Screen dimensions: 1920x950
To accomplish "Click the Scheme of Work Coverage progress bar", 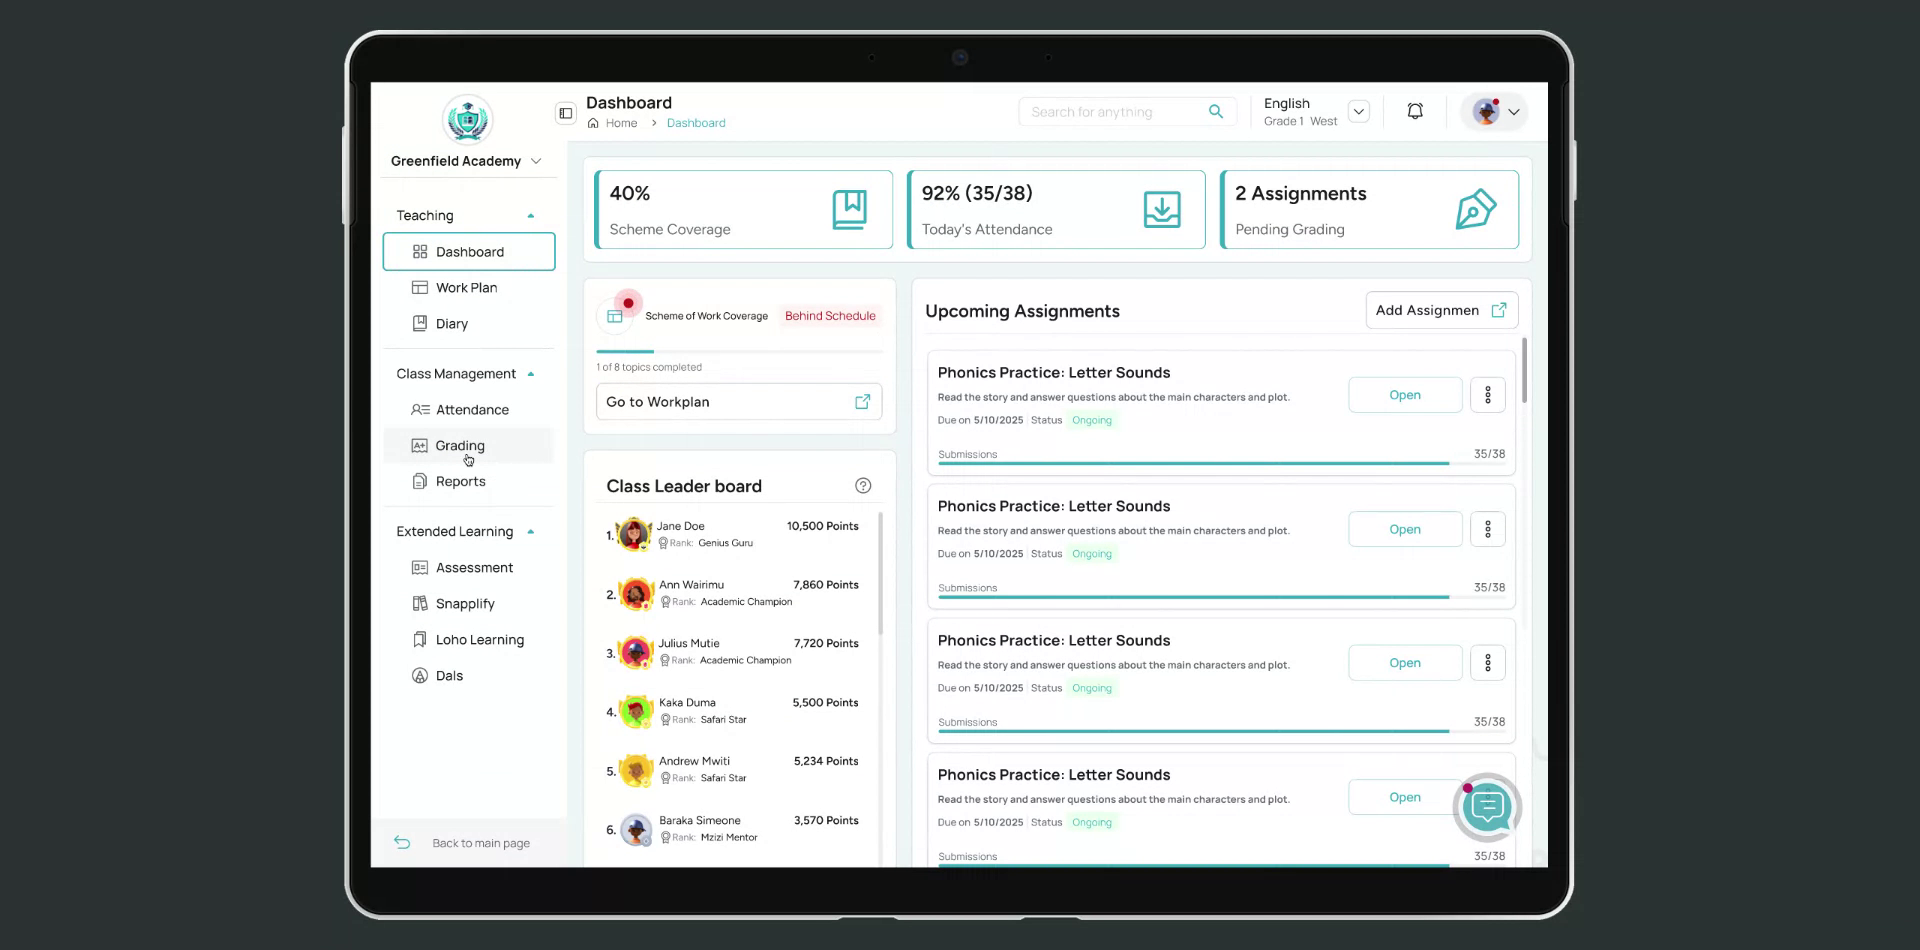I will pos(740,351).
